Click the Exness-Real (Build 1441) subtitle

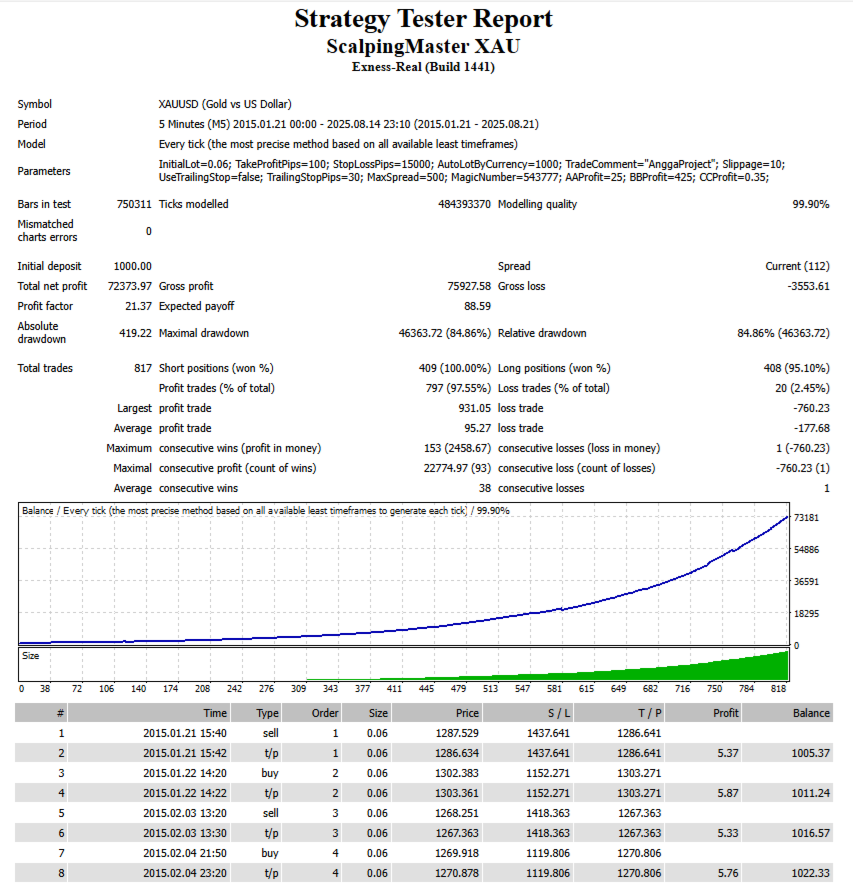(x=423, y=67)
